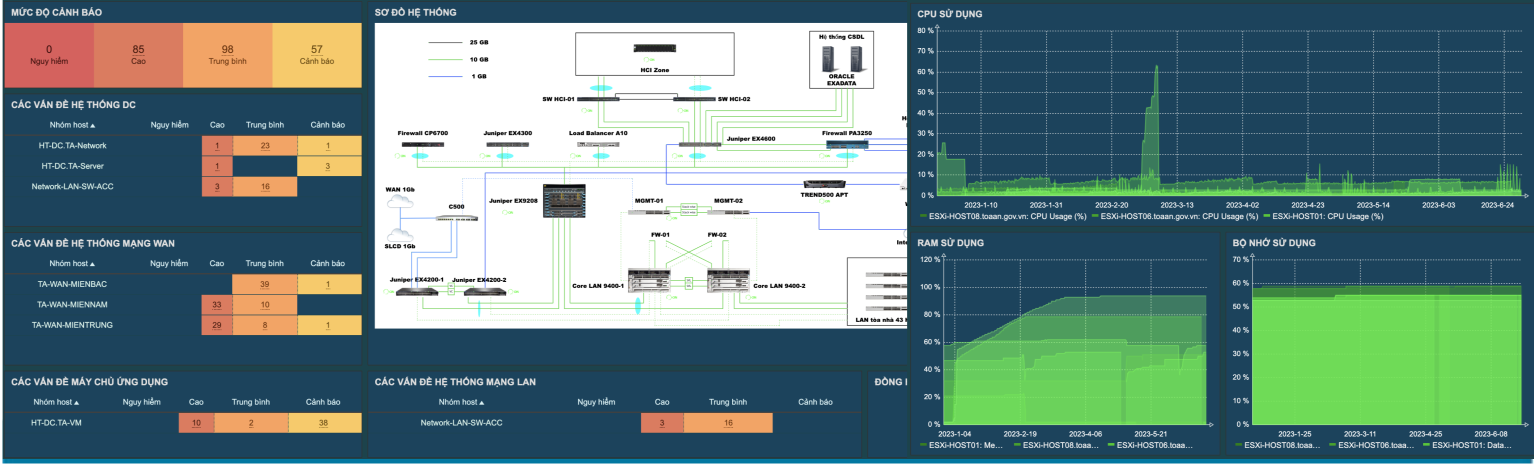Click 3 Cao in the mạng LAN table
Image resolution: width=1534 pixels, height=464 pixels.
[662, 423]
